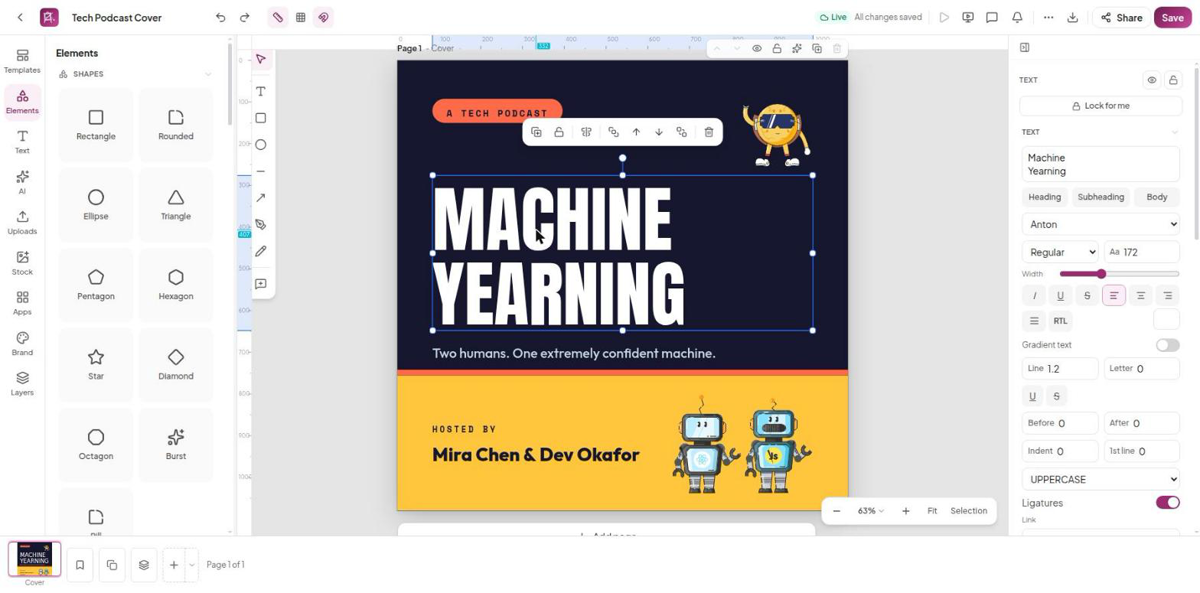This screenshot has width=1200, height=593.
Task: Toggle element visibility in the TEXT panel
Action: click(1152, 80)
